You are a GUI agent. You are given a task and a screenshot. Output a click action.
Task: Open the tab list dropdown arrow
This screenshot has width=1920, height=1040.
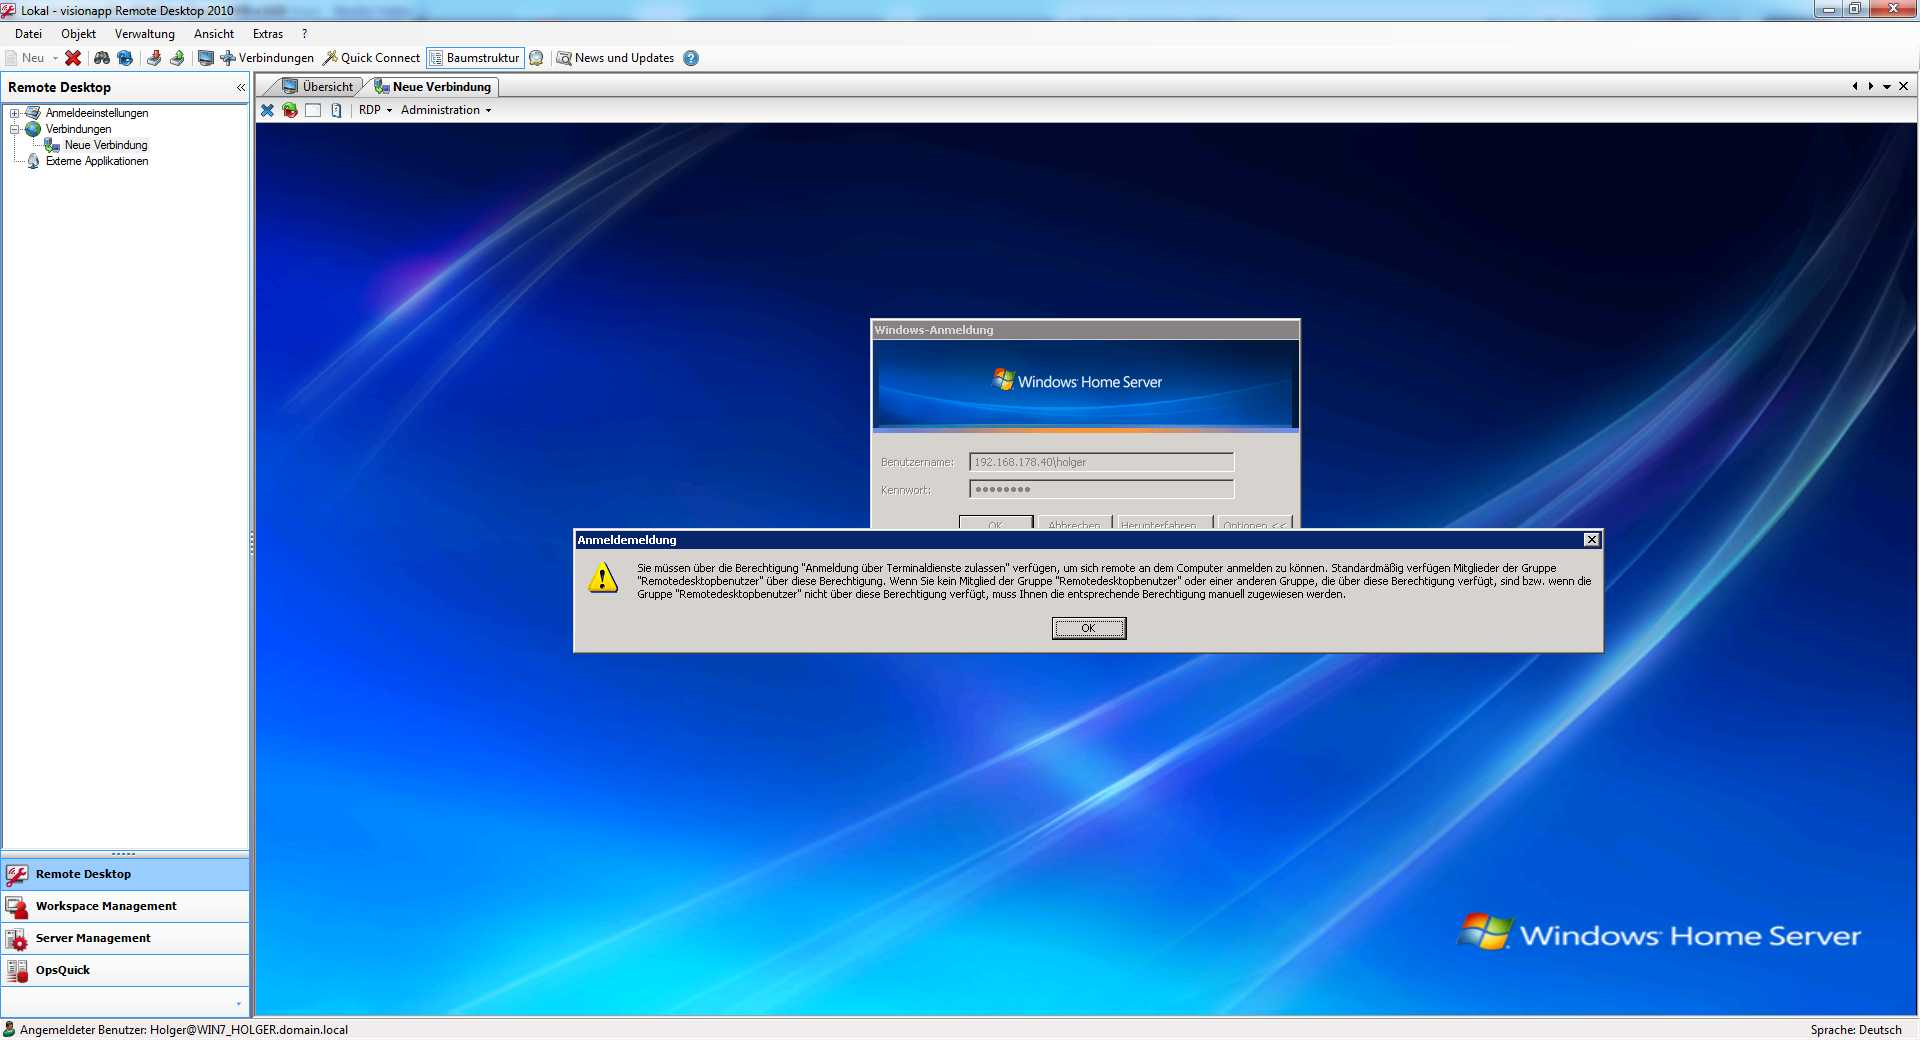click(x=1887, y=87)
